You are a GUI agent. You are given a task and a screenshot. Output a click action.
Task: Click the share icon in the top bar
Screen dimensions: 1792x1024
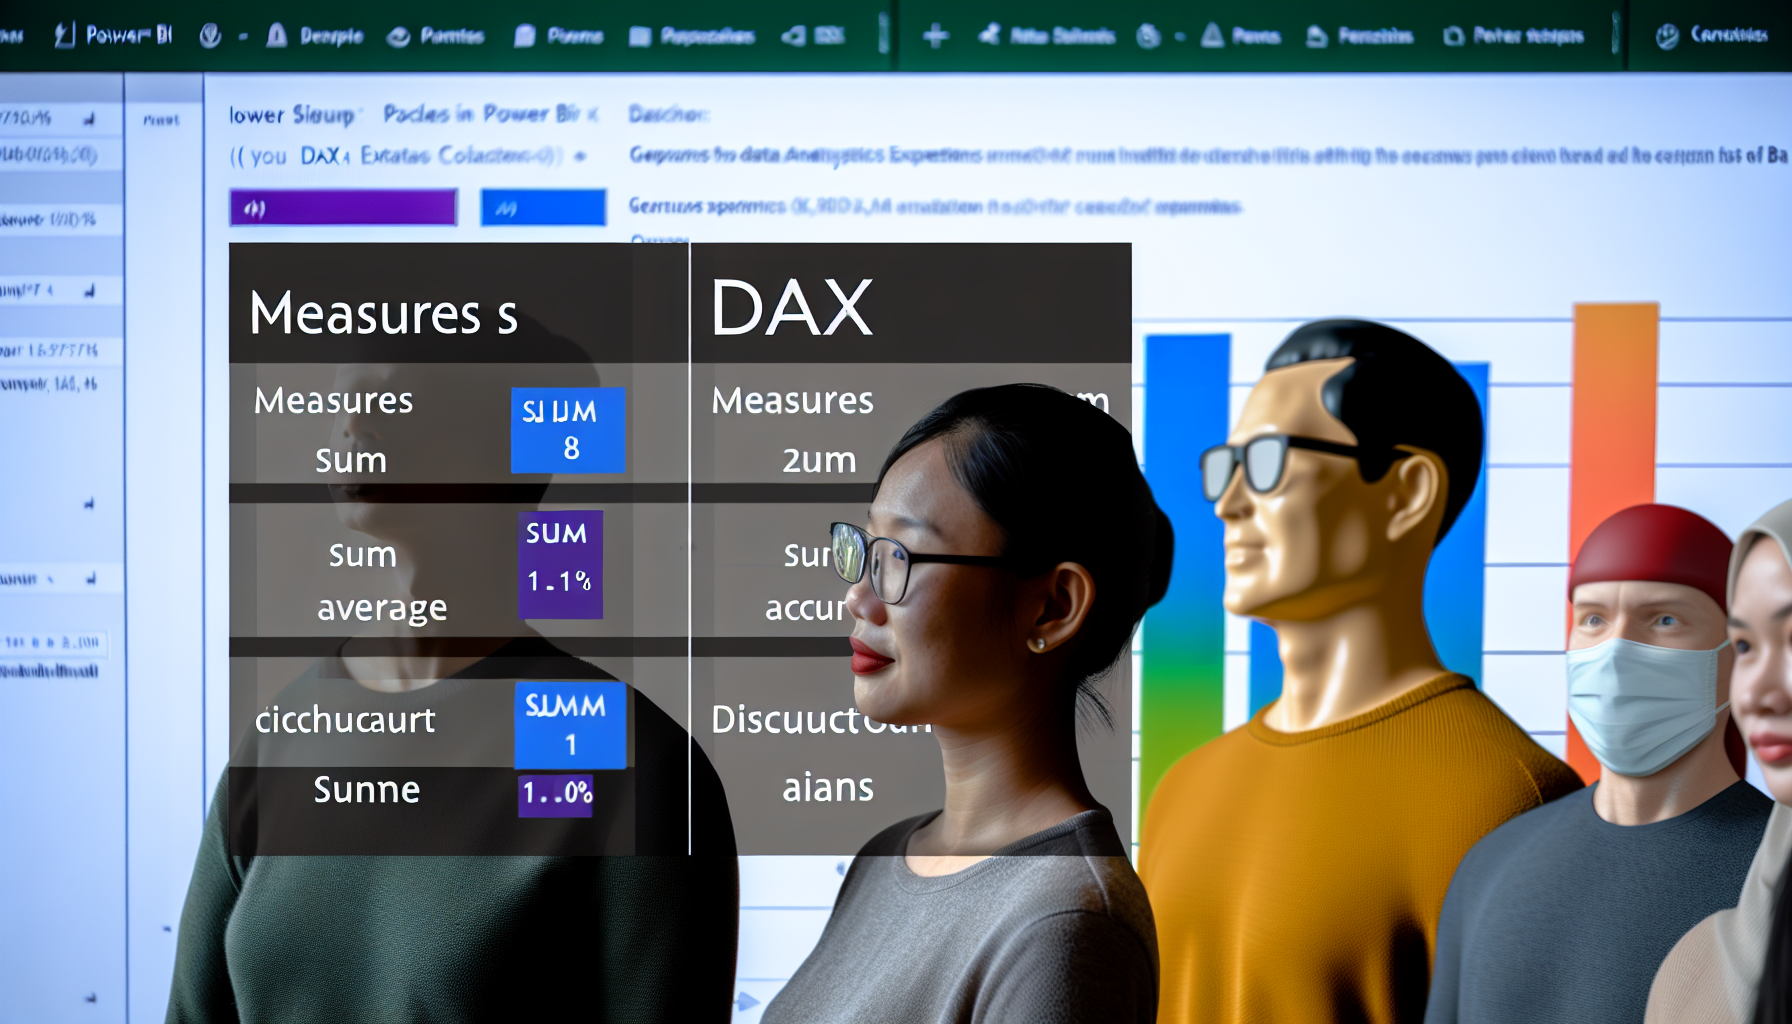tap(989, 35)
